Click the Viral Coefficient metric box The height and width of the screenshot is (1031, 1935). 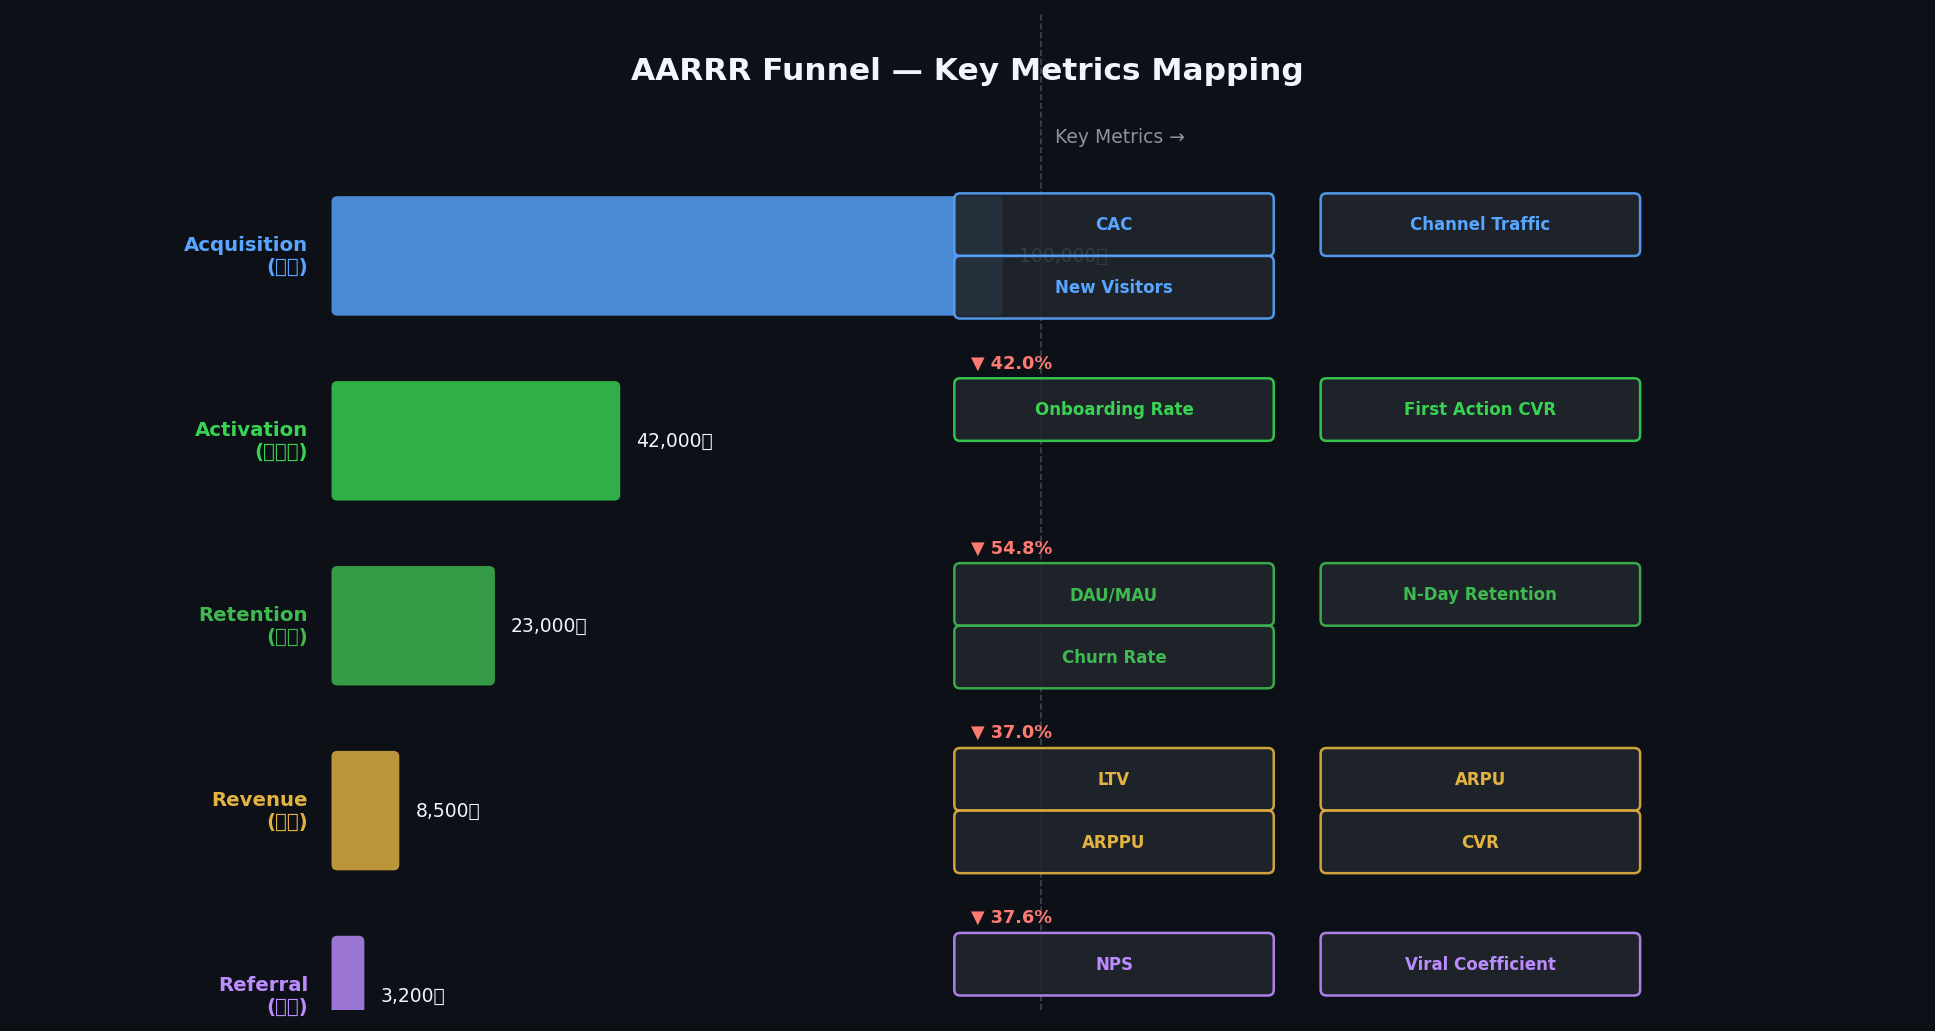1479,964
